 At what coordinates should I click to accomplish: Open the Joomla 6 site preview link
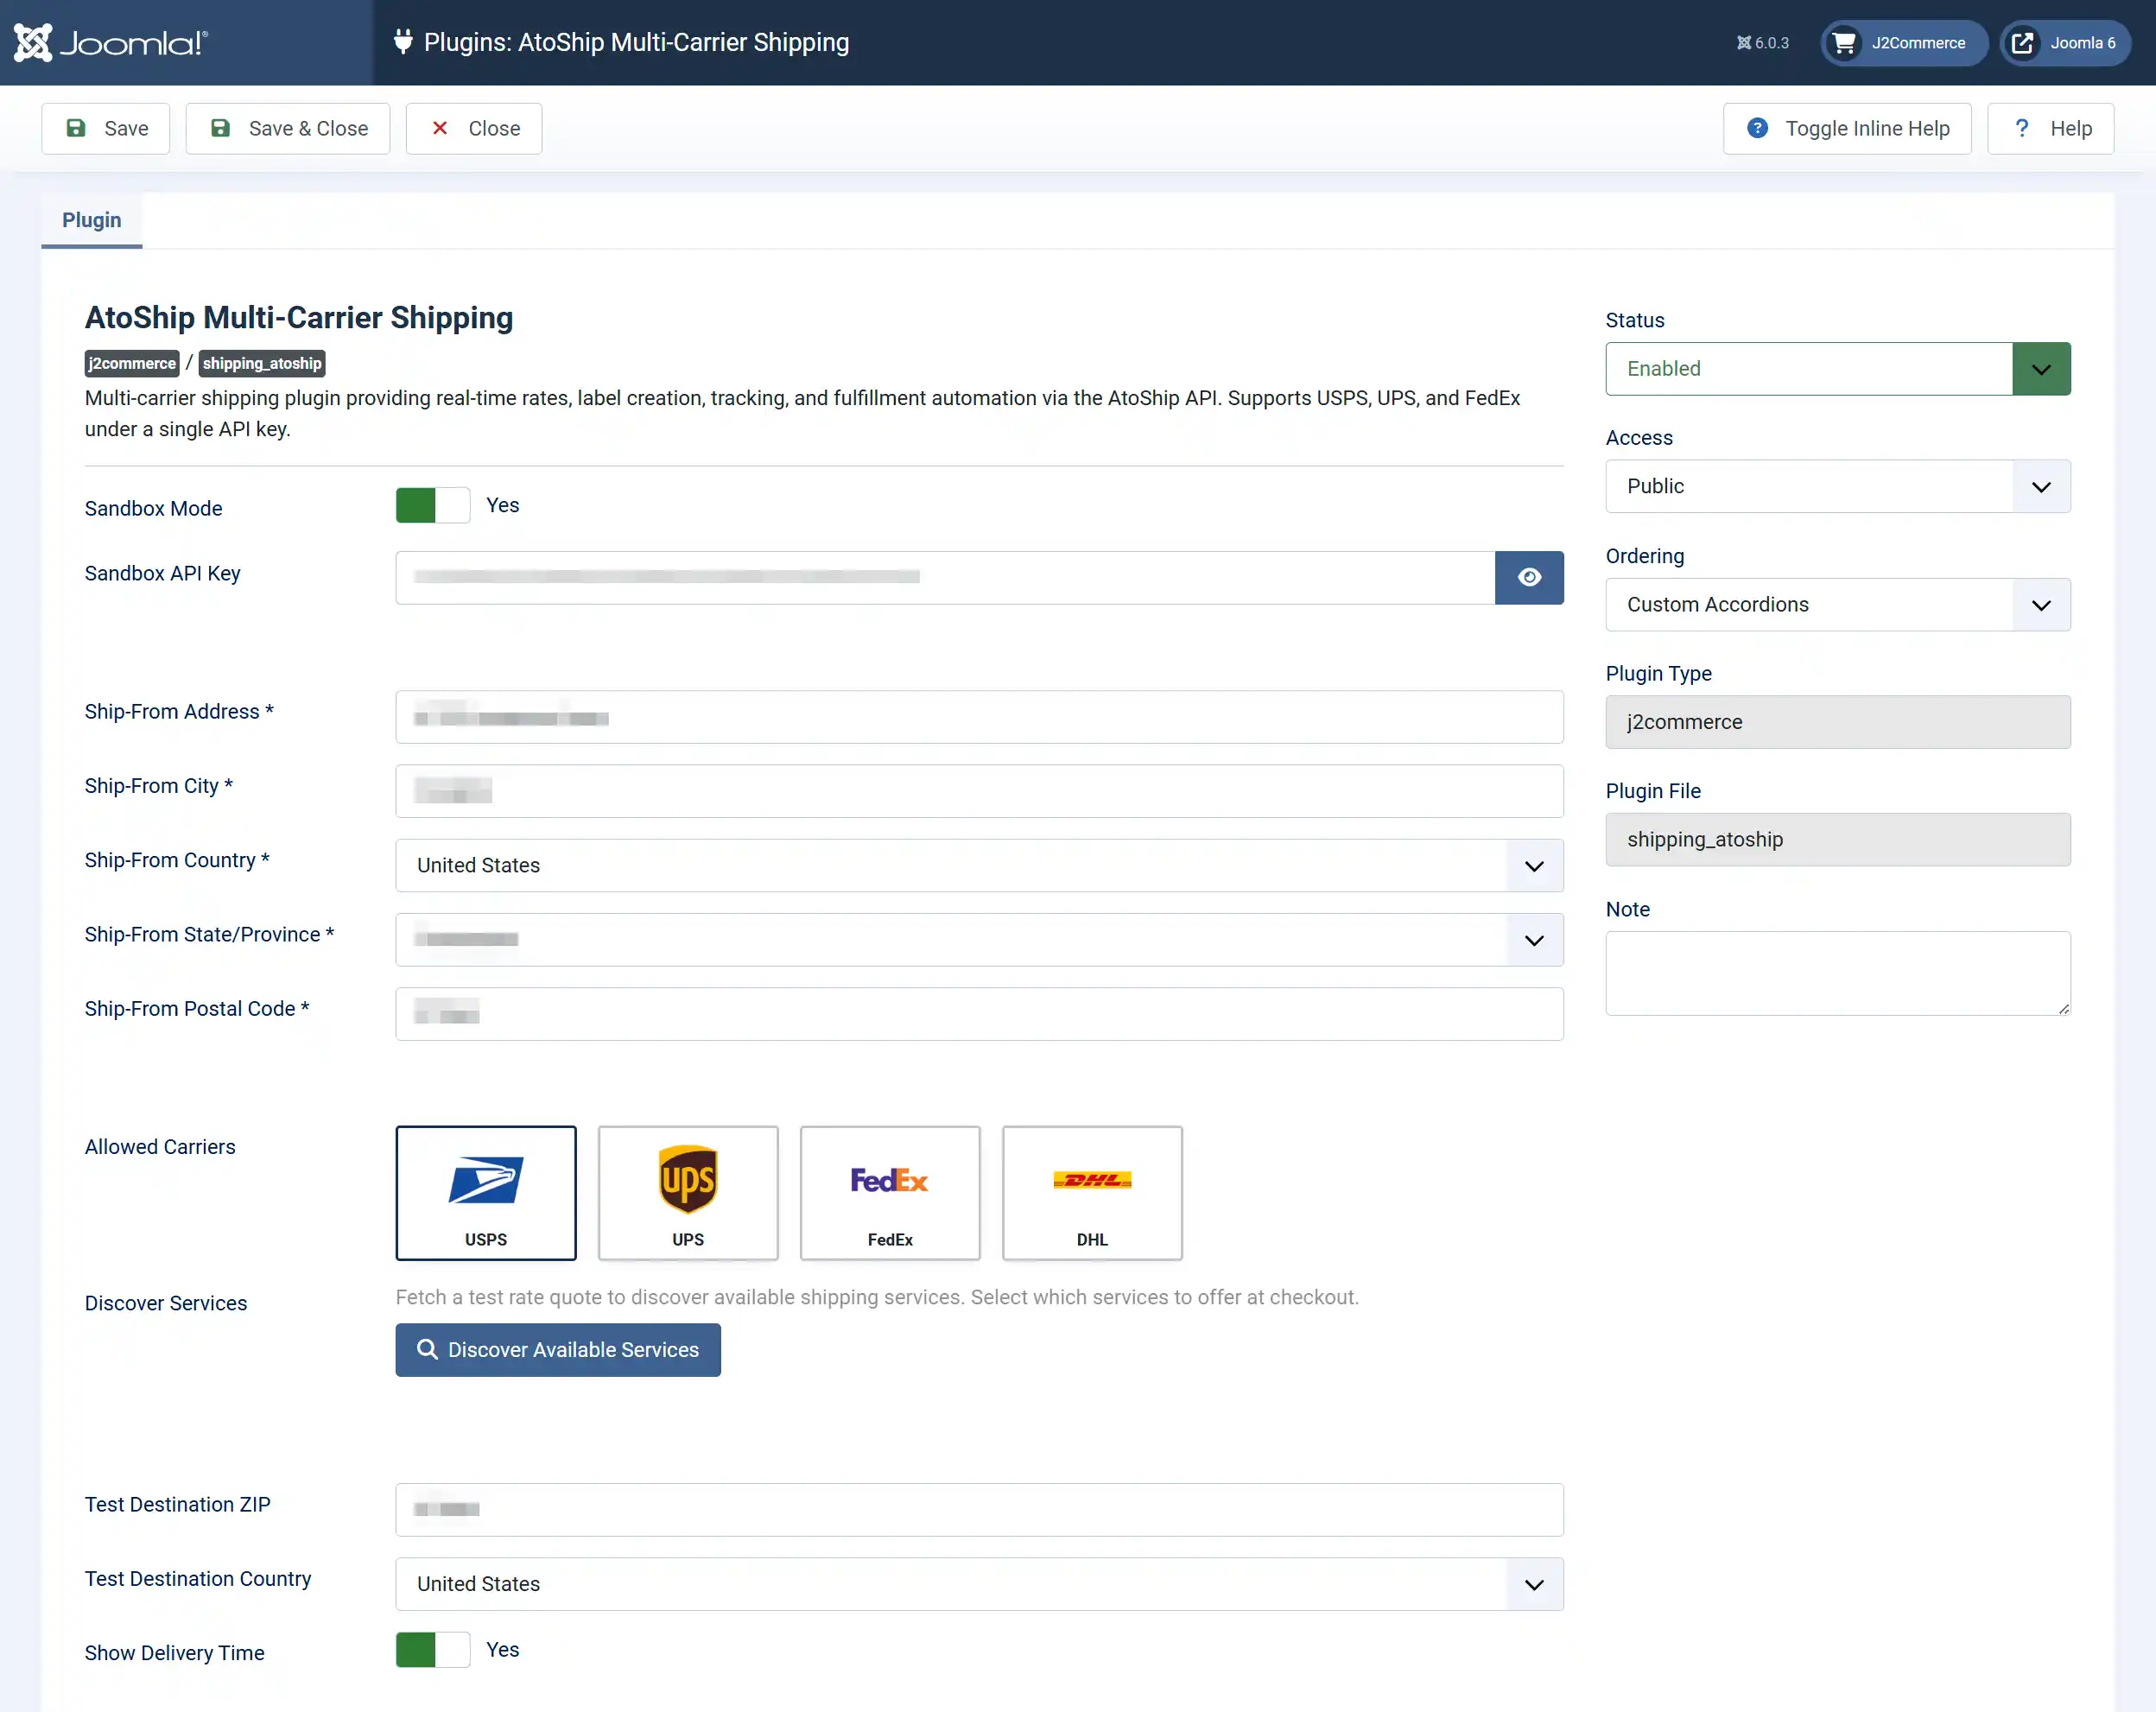2065,43
